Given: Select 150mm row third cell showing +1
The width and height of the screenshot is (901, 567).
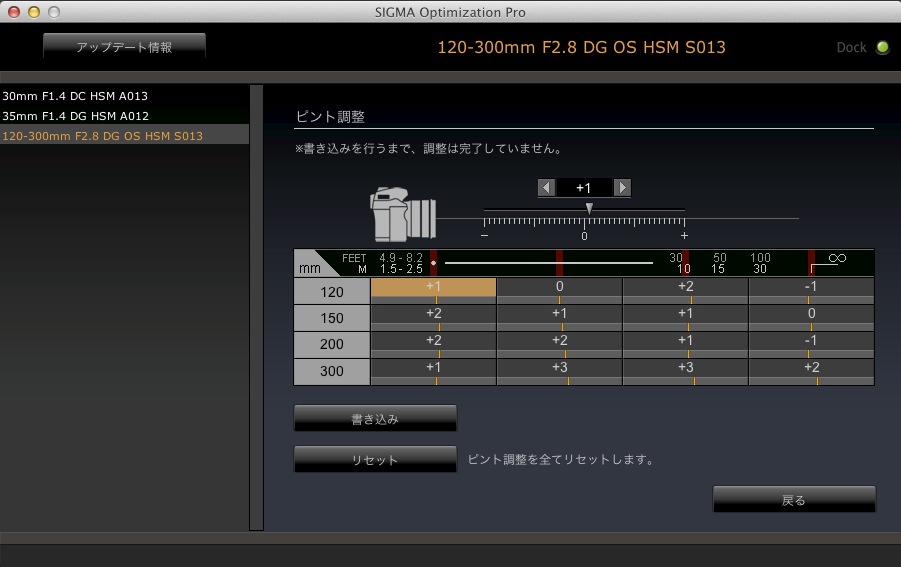Looking at the screenshot, I should click(x=686, y=318).
